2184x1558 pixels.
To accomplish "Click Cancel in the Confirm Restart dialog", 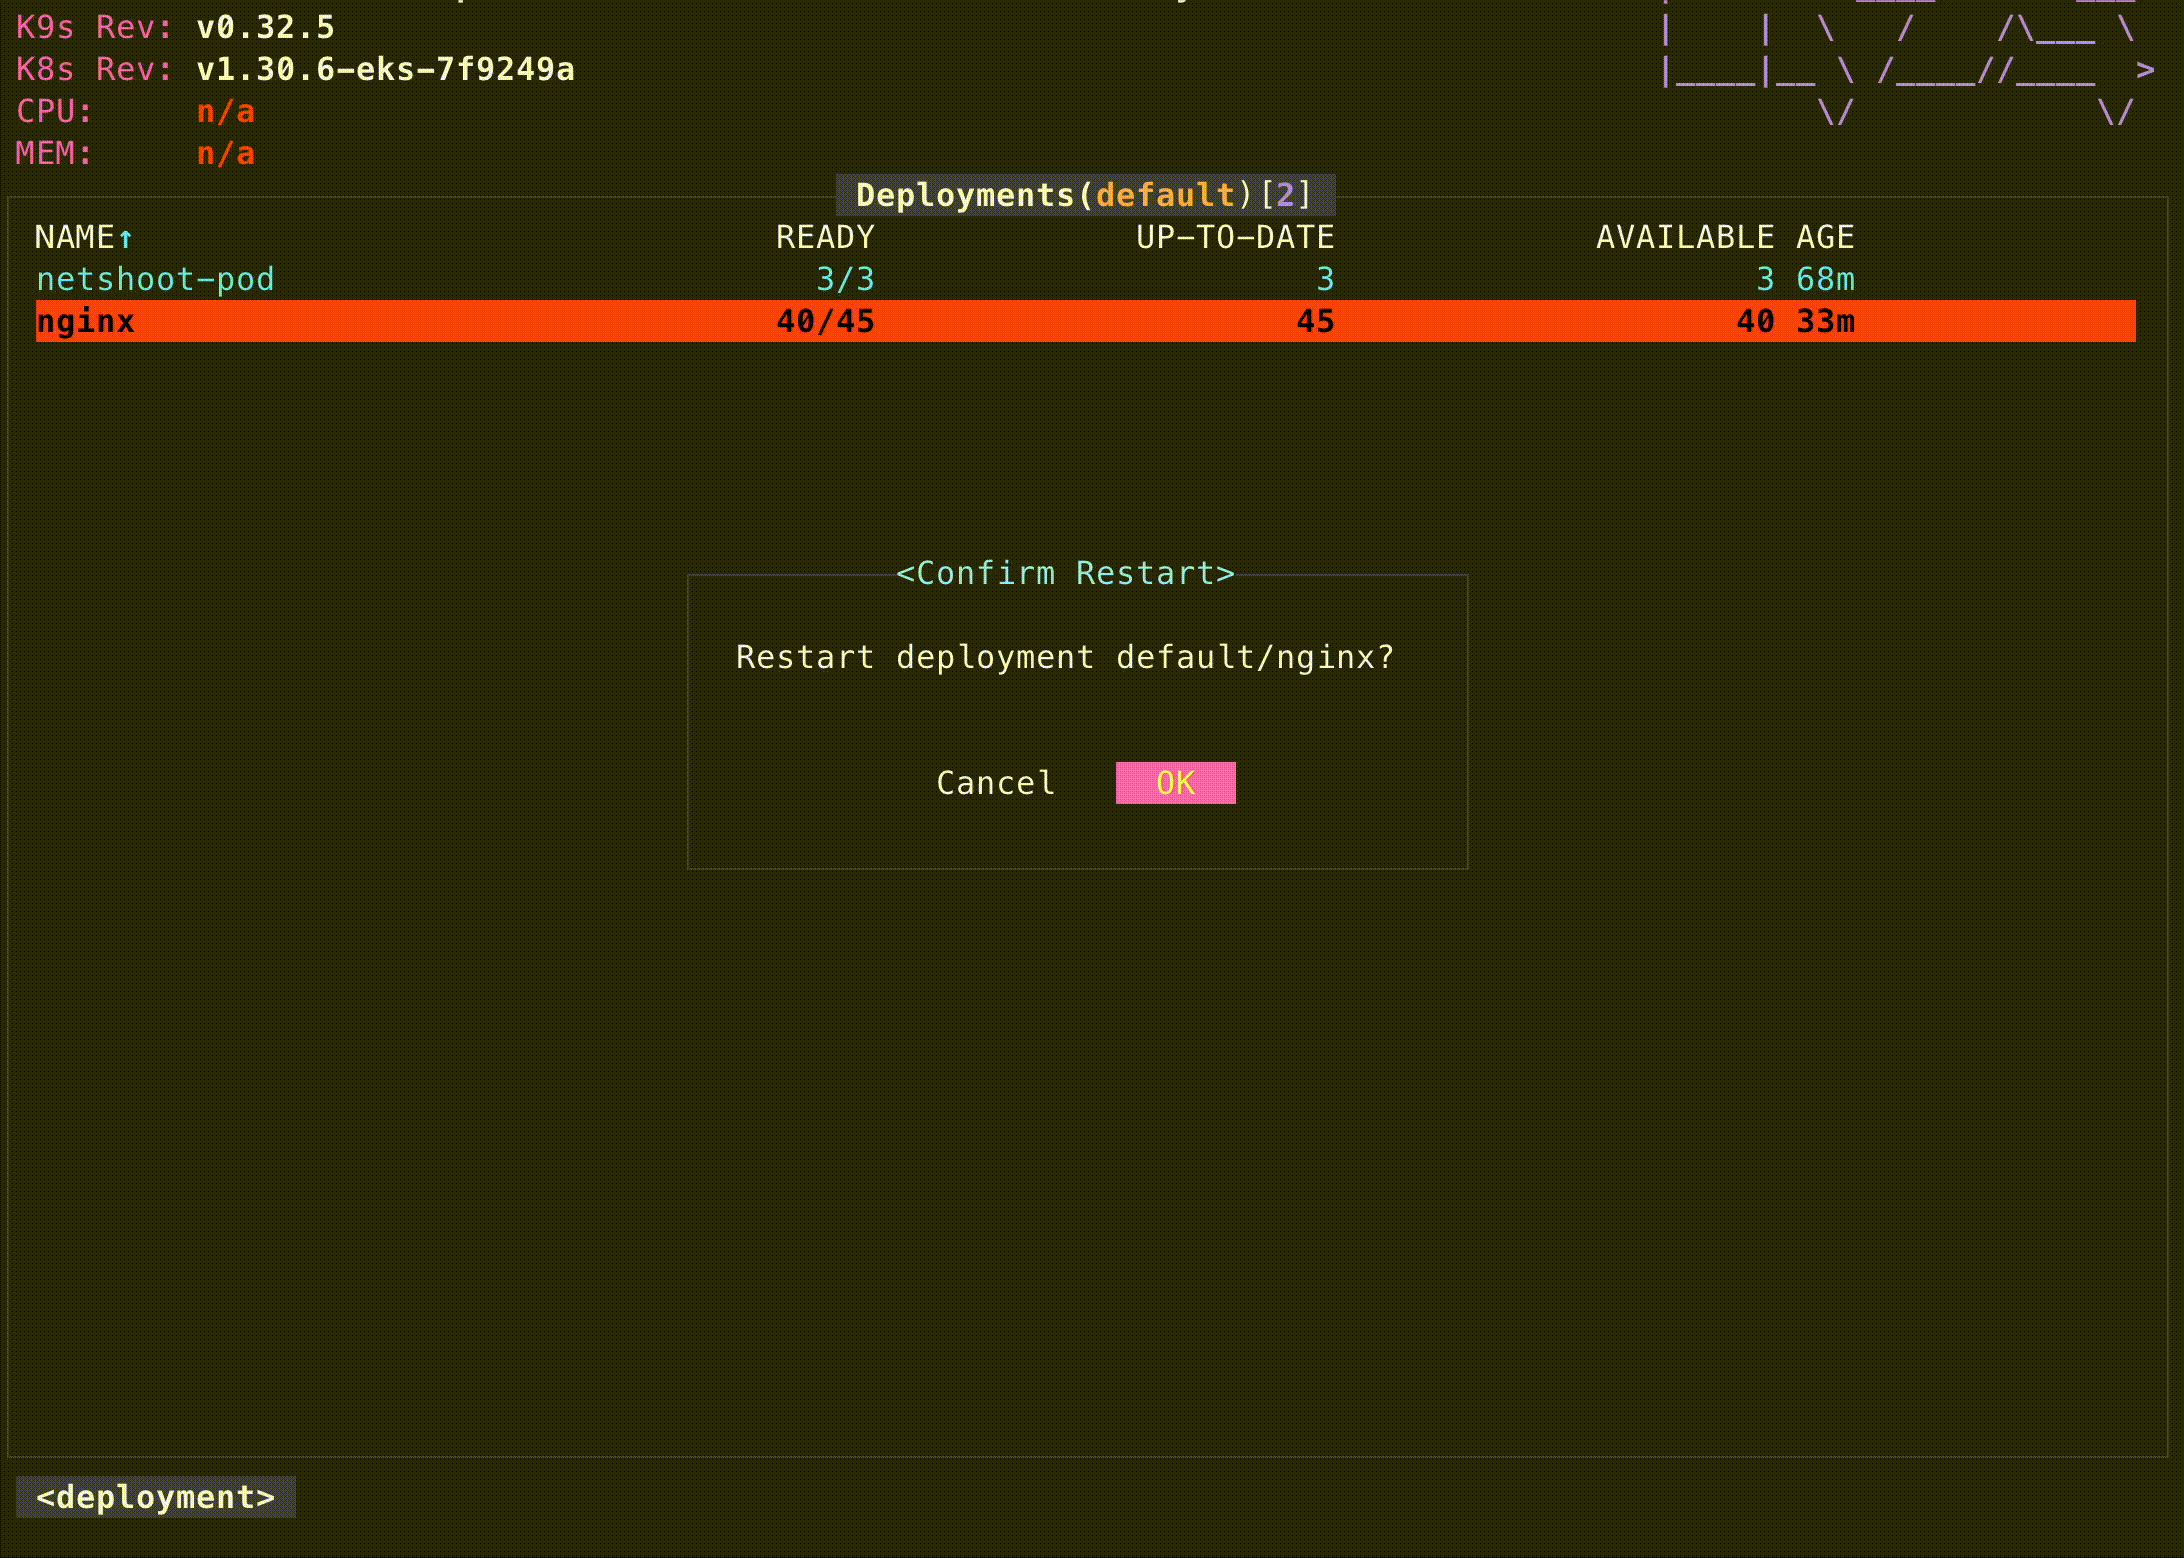I will [x=995, y=783].
